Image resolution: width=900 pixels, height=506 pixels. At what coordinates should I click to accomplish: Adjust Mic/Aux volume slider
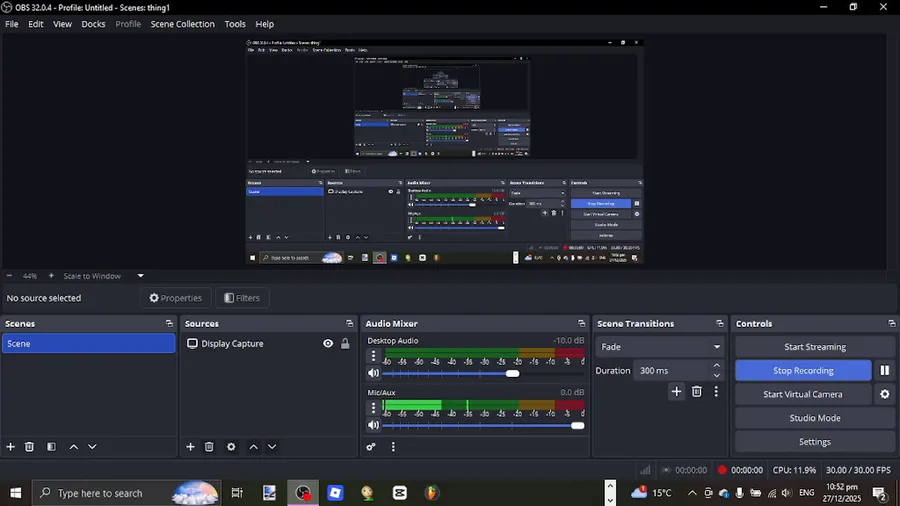[483, 426]
